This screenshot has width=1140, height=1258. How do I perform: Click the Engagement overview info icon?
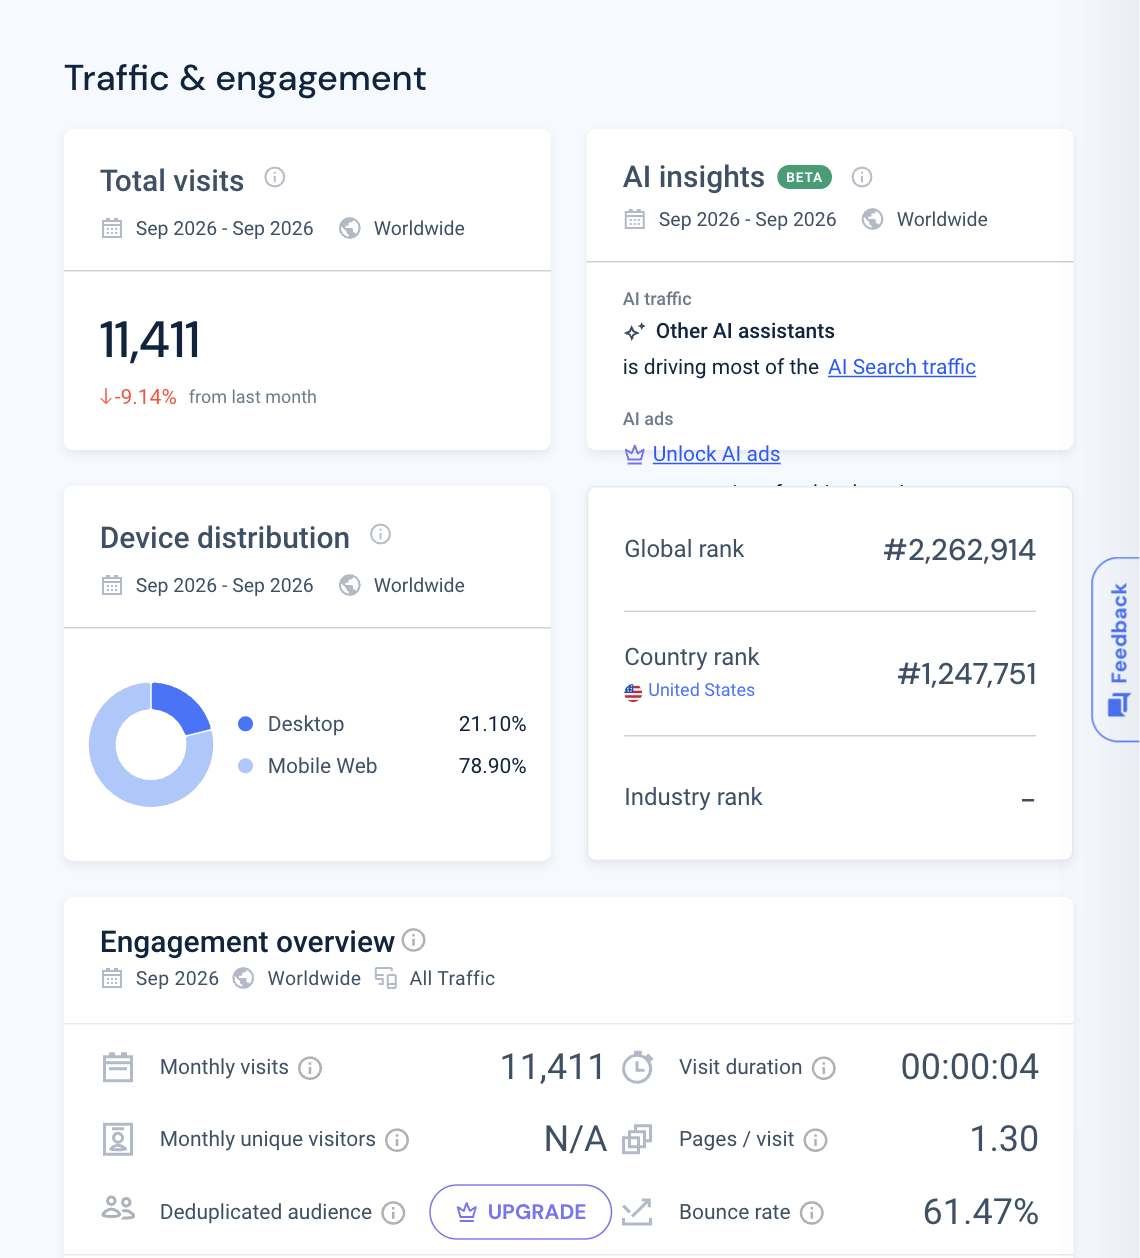coord(414,940)
